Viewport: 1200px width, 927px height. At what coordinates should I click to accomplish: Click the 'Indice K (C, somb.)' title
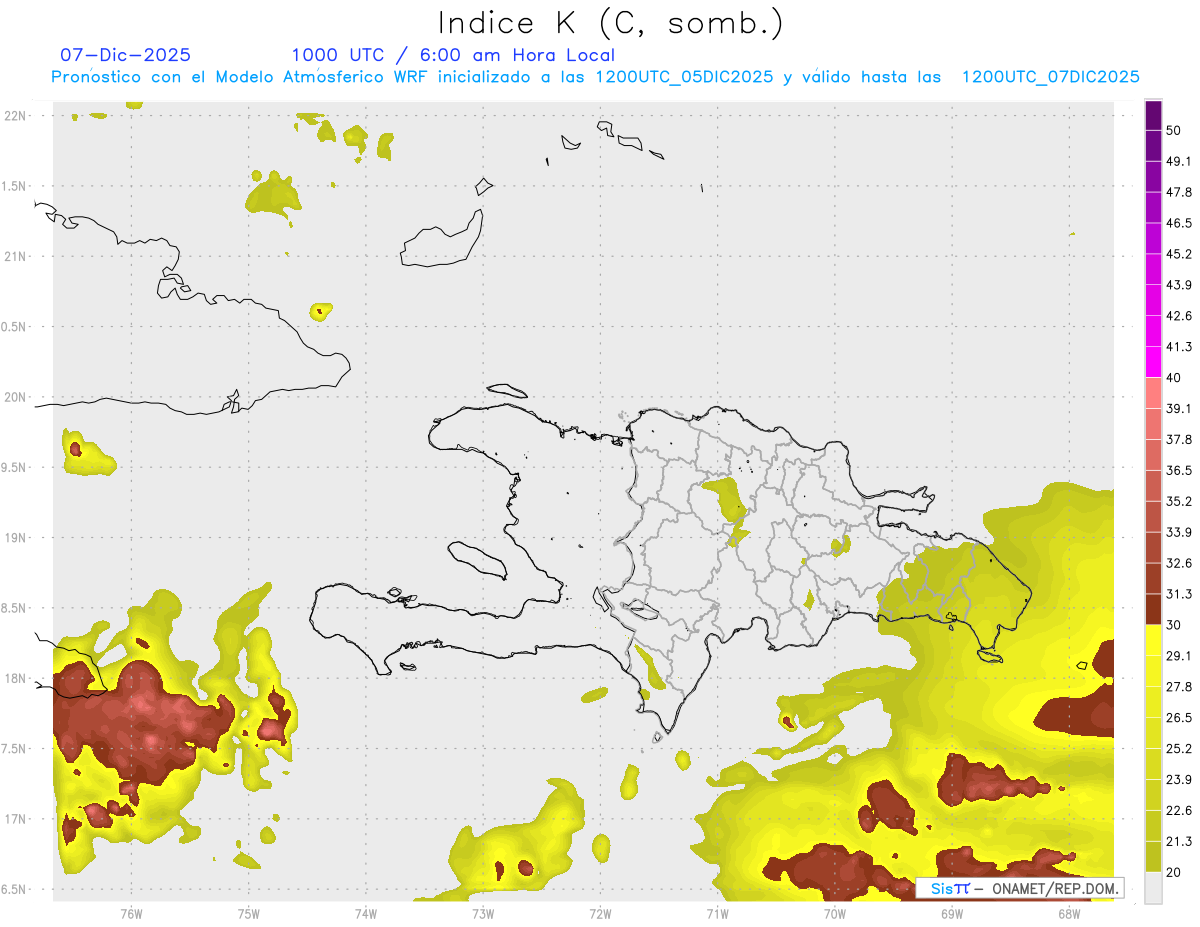pos(610,23)
